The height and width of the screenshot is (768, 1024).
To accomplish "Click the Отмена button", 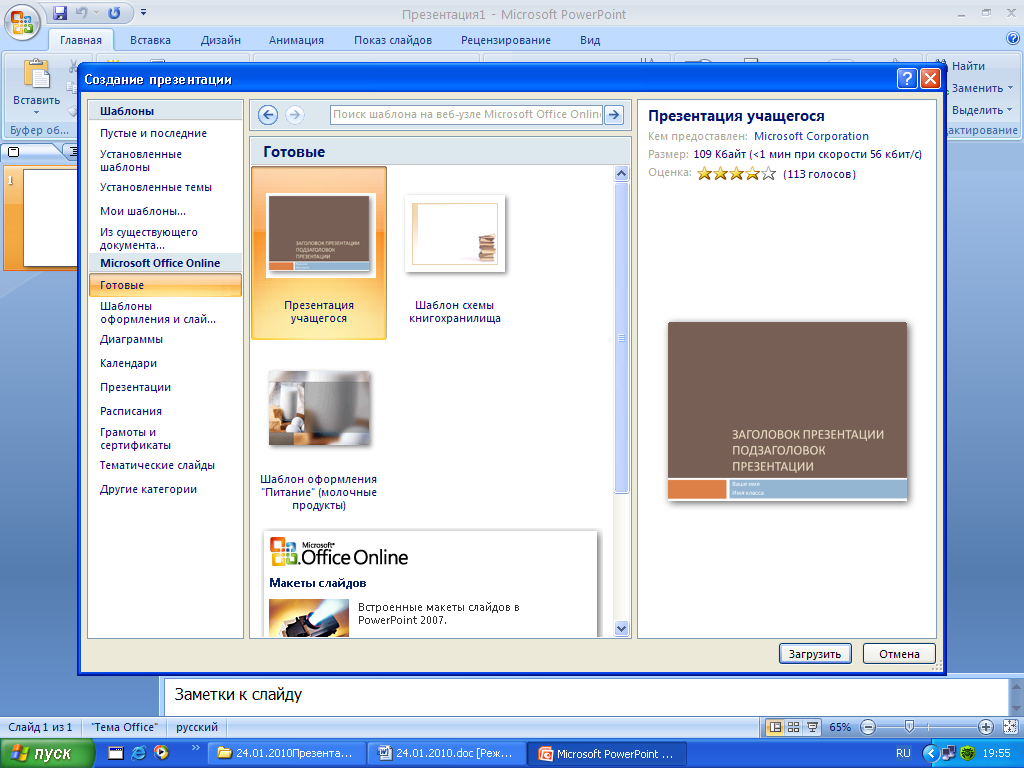I will coord(899,654).
